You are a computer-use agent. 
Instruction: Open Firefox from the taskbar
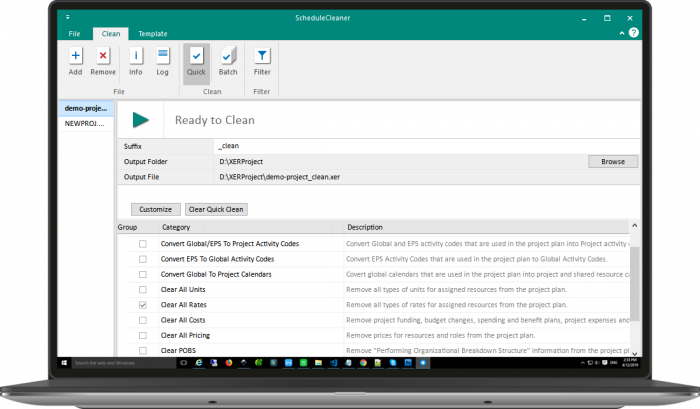point(229,363)
